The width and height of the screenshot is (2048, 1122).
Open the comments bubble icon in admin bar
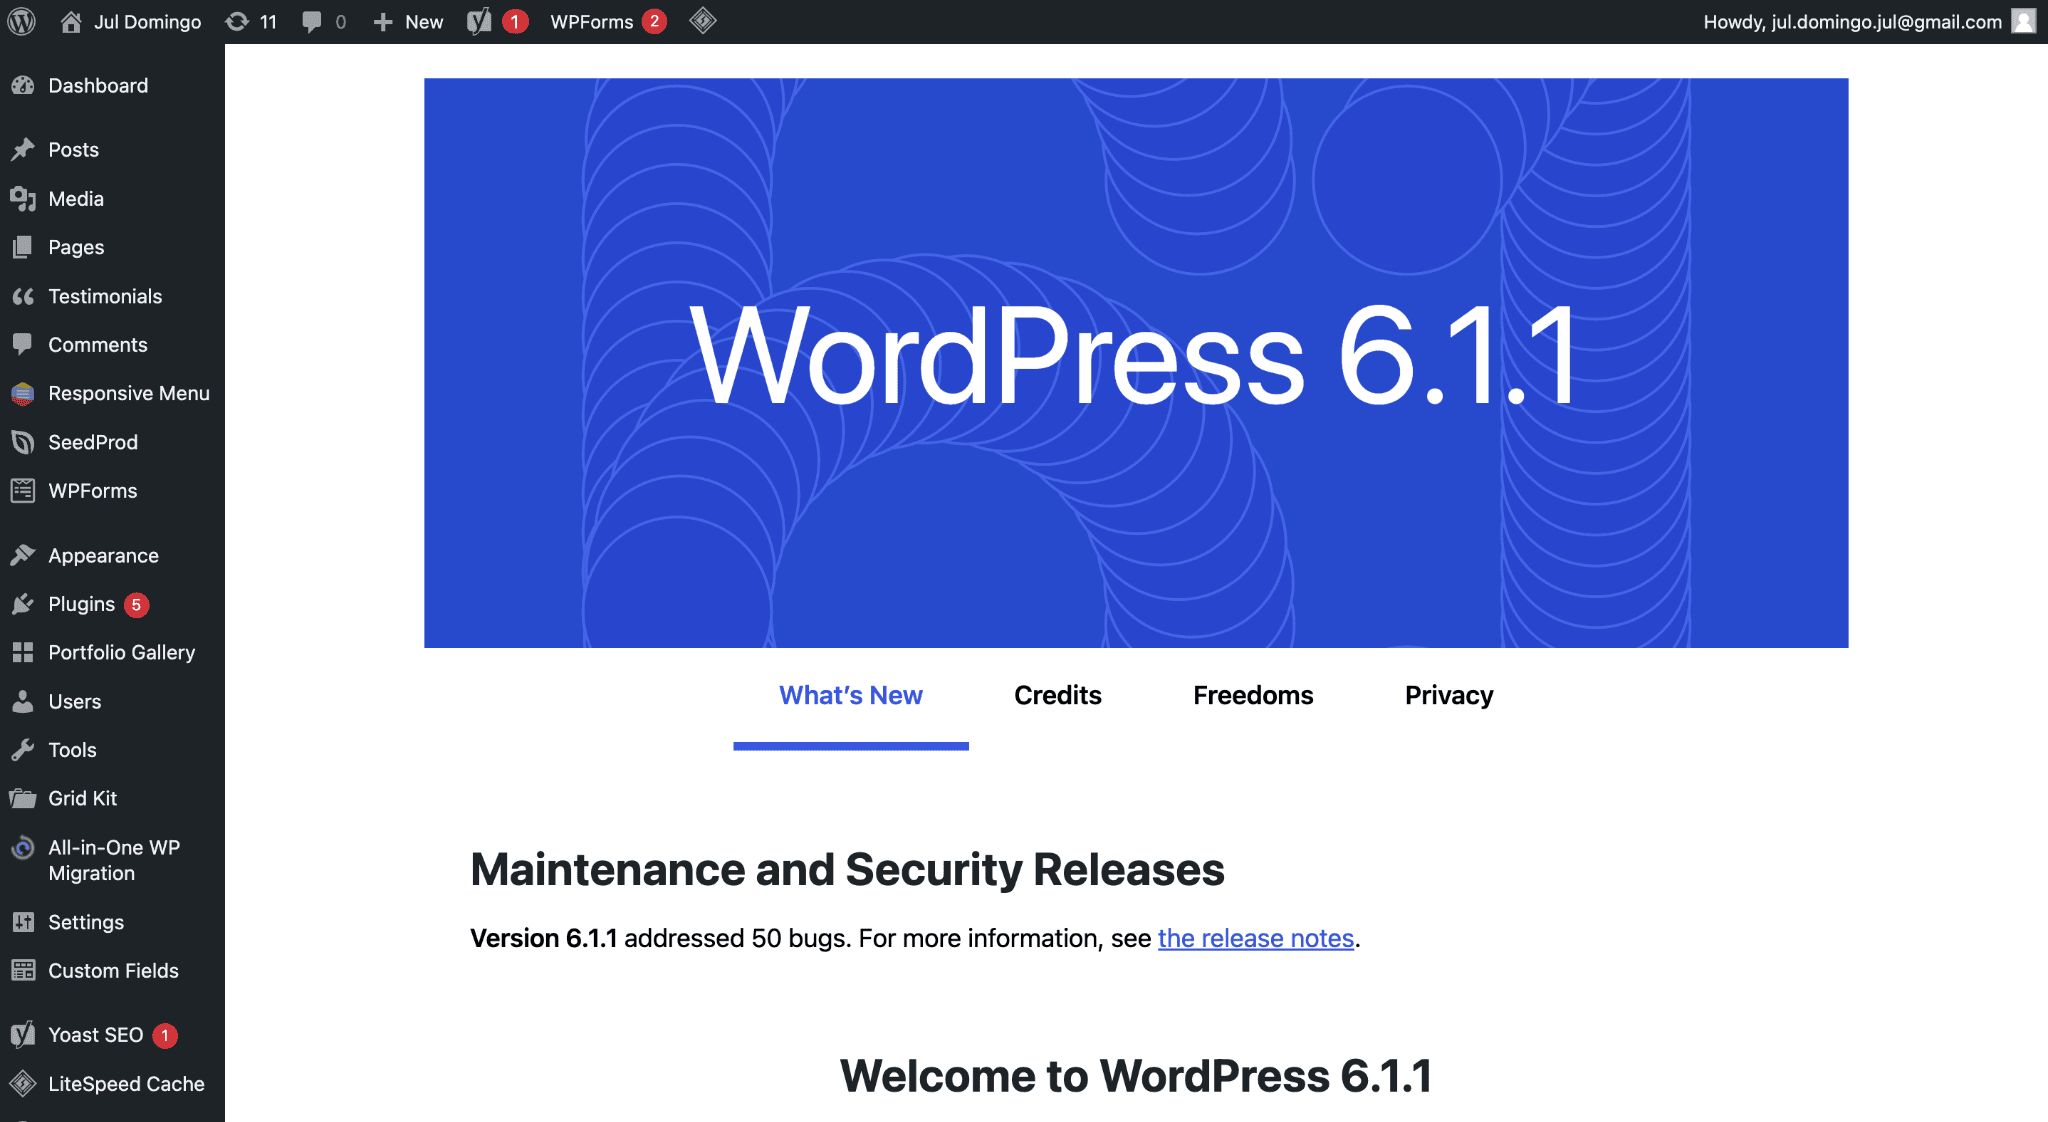pos(312,21)
